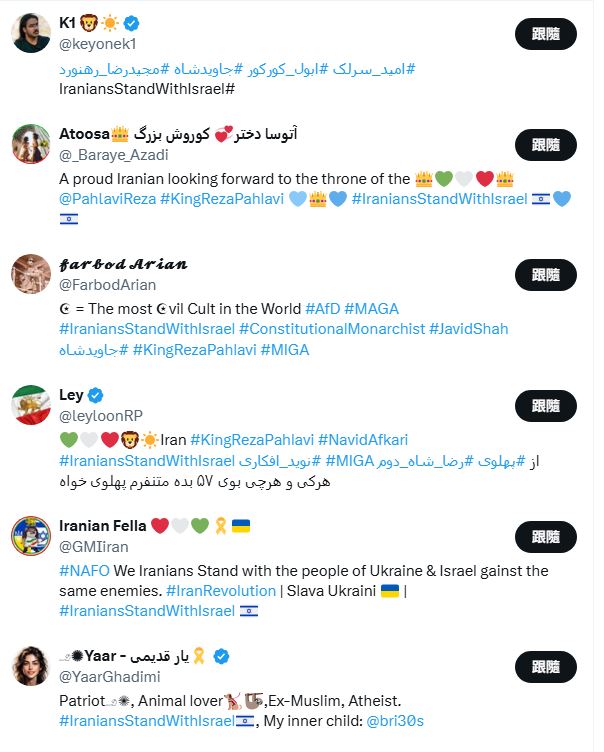Click the #ConstitutionalMonarchist hashtag
This screenshot has height=752, width=604.
[x=332, y=329]
